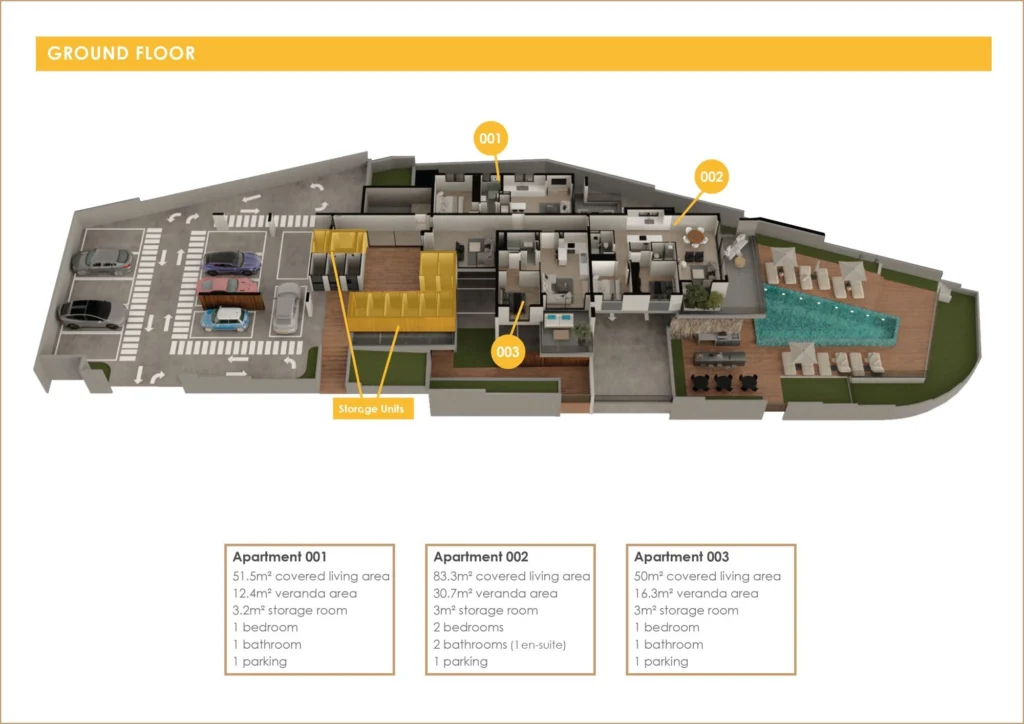Open the Apartment 002 details box heading
This screenshot has width=1024, height=724.
[481, 557]
